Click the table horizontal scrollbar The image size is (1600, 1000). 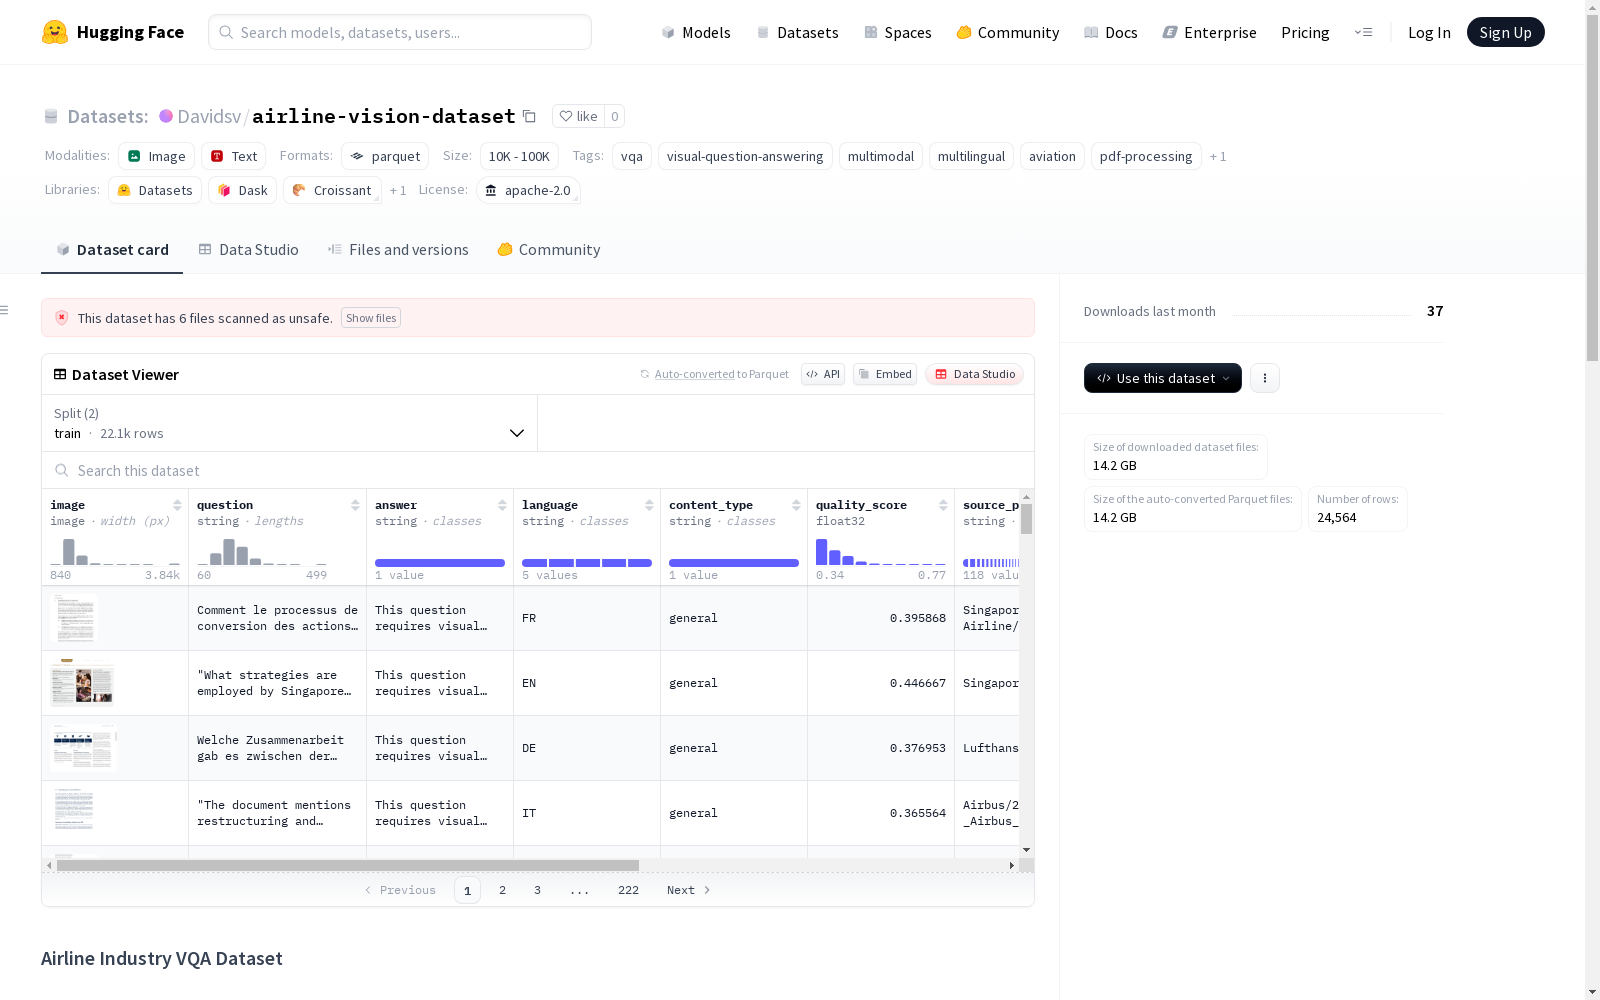[x=347, y=865]
